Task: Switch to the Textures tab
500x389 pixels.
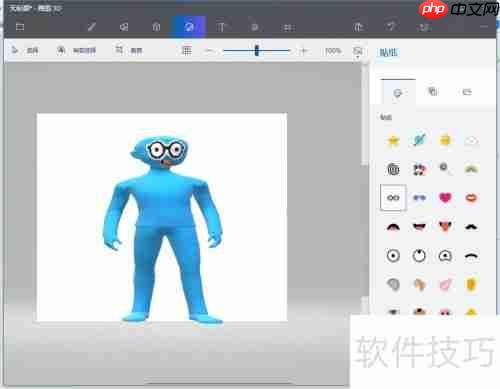Action: coord(433,92)
